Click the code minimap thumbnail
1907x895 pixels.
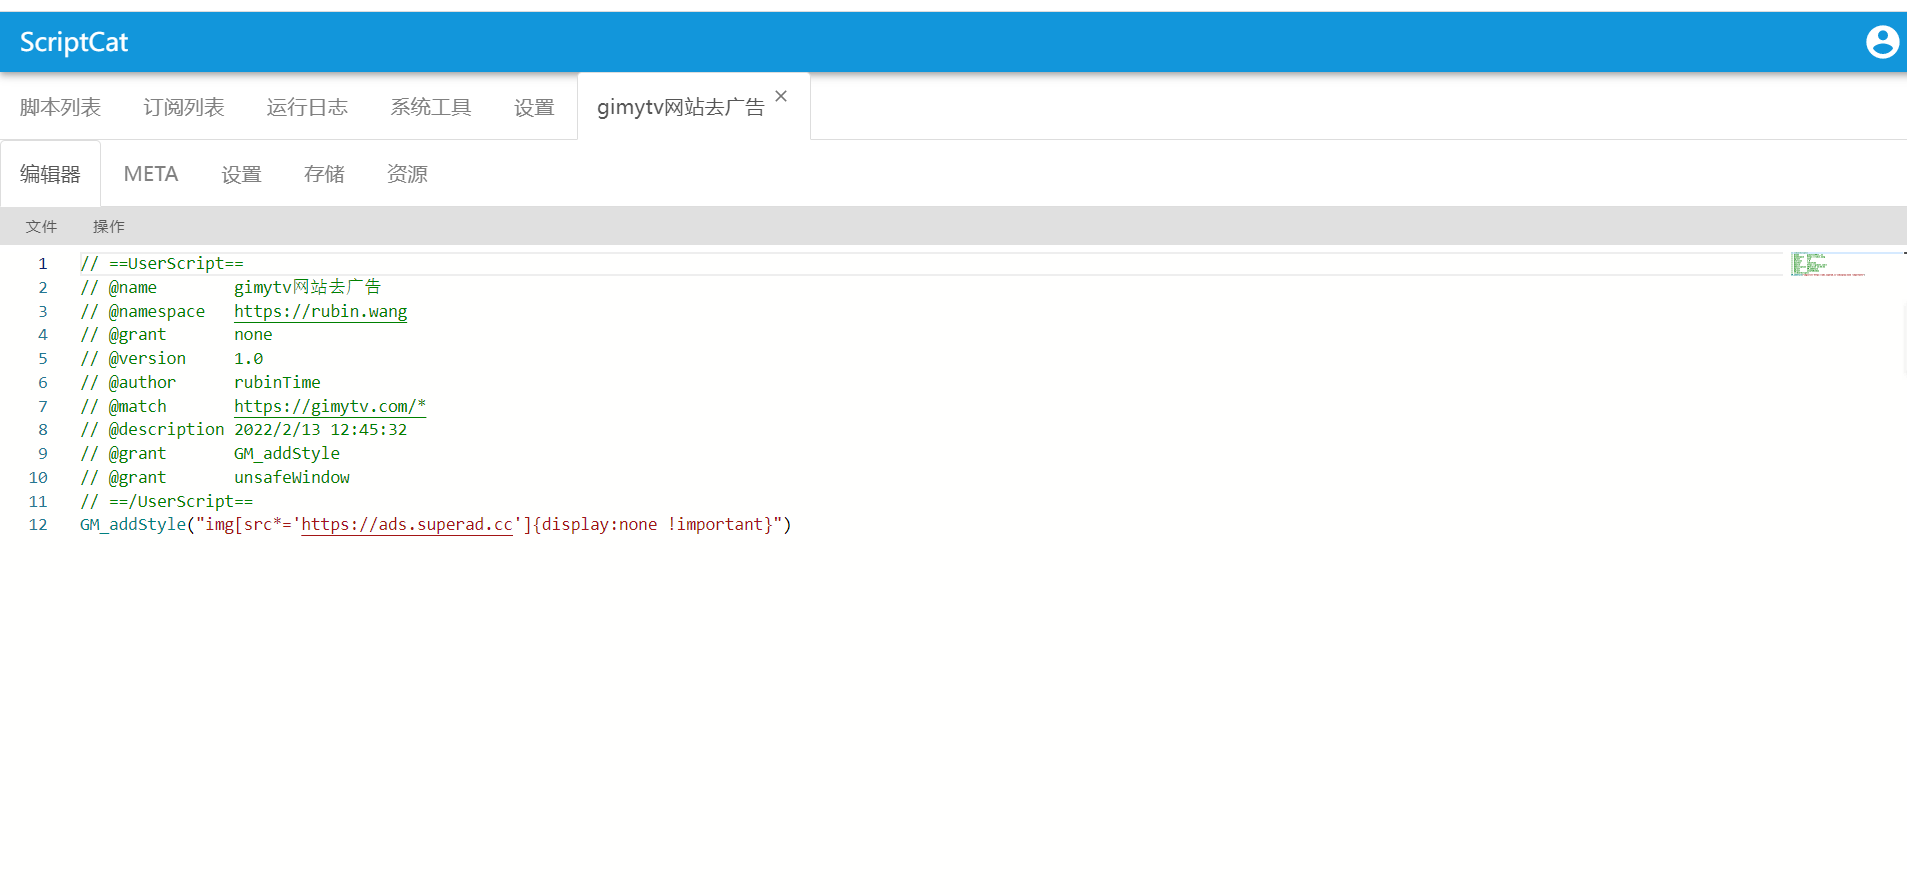tap(1828, 264)
